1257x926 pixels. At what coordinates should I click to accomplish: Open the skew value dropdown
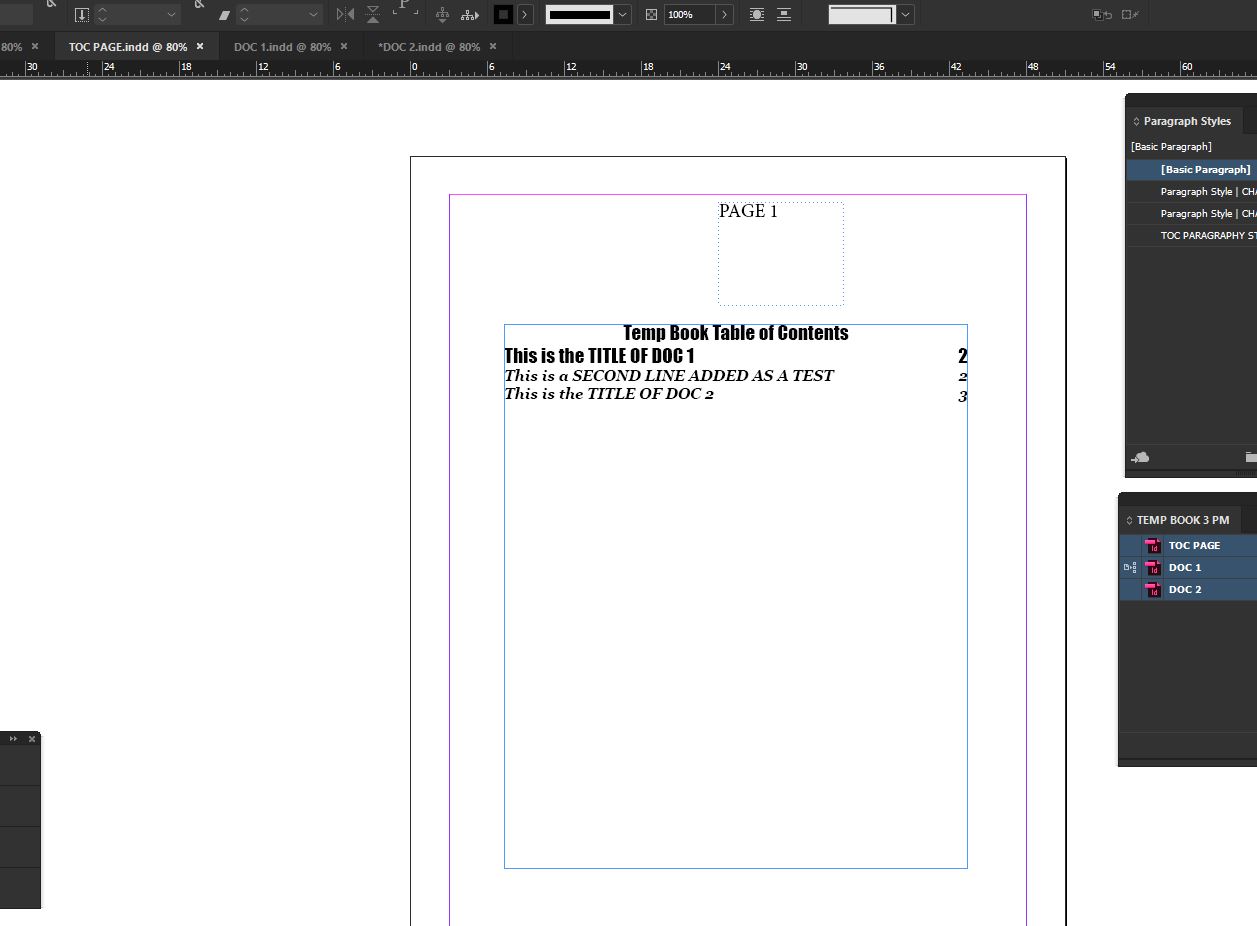point(313,15)
